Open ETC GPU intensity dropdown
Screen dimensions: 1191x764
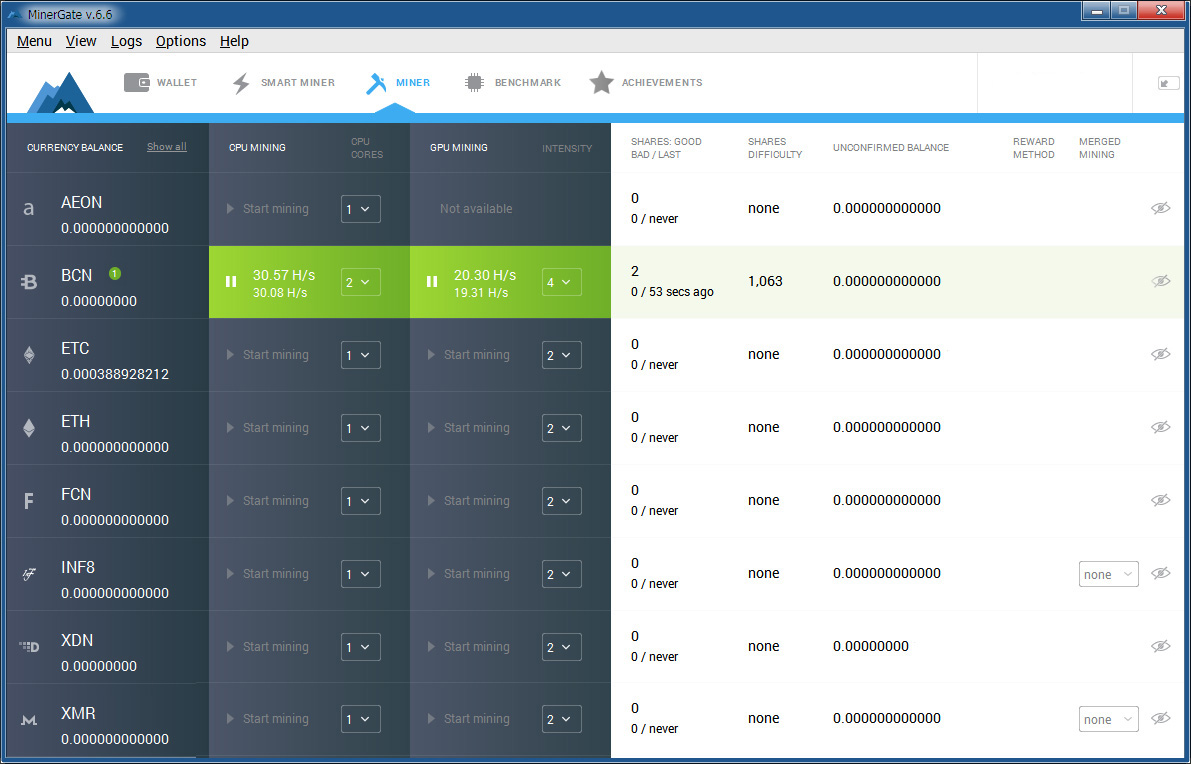click(x=561, y=355)
